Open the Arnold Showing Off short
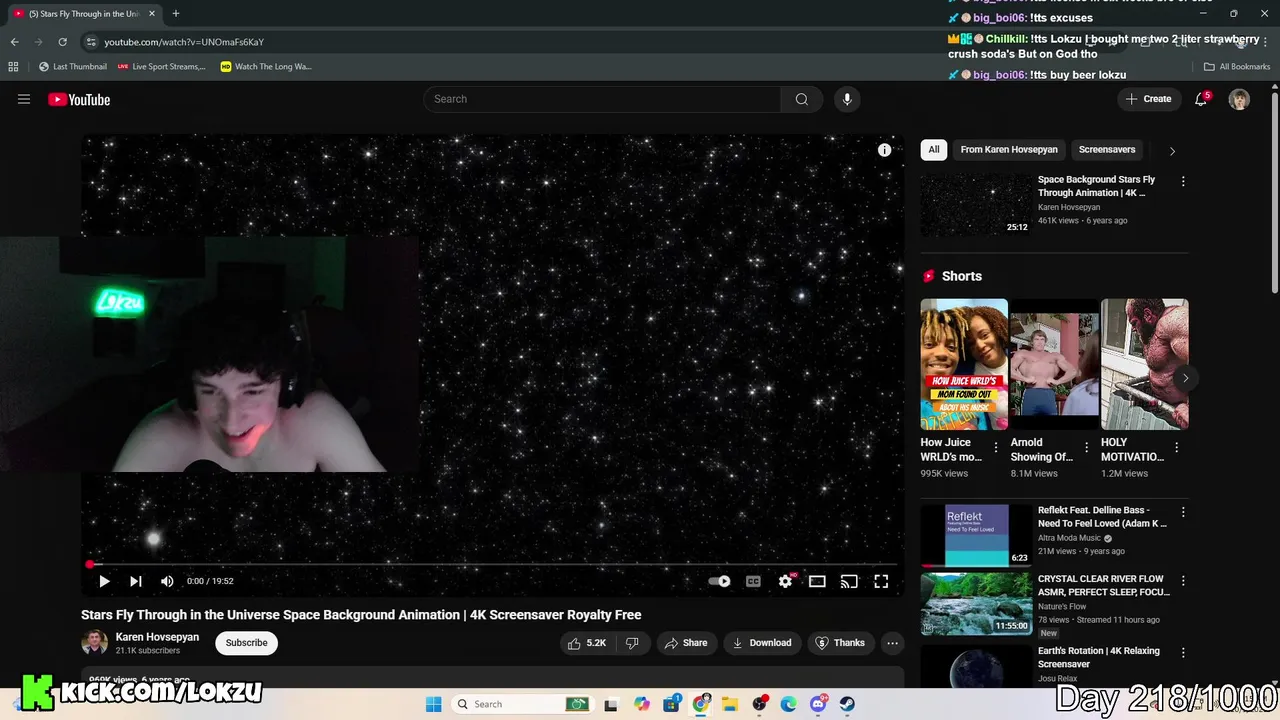Image resolution: width=1280 pixels, height=720 pixels. (x=1054, y=364)
